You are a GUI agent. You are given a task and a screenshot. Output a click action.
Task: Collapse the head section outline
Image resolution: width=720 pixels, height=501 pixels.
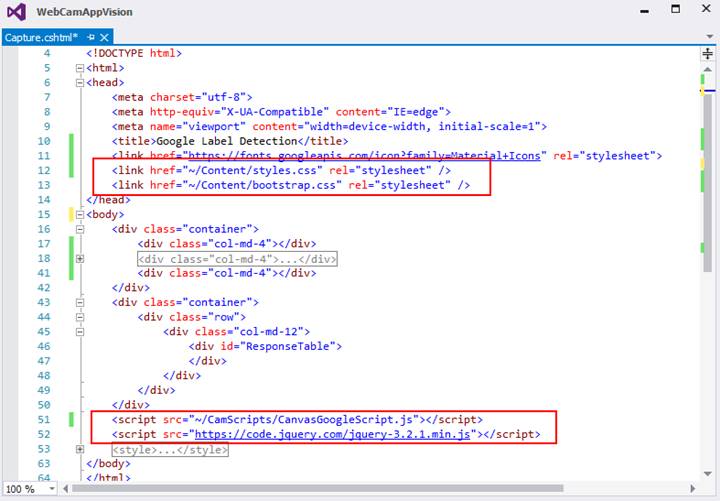[x=80, y=83]
